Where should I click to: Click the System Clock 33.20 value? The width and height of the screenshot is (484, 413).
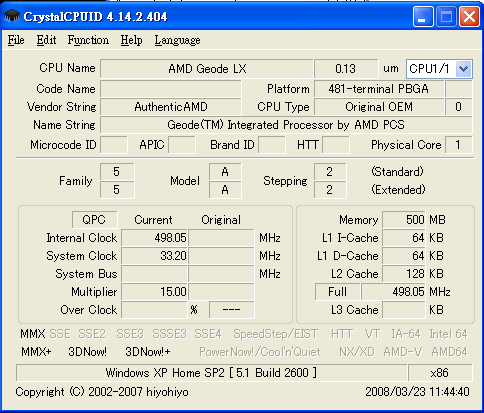pyautogui.click(x=155, y=256)
